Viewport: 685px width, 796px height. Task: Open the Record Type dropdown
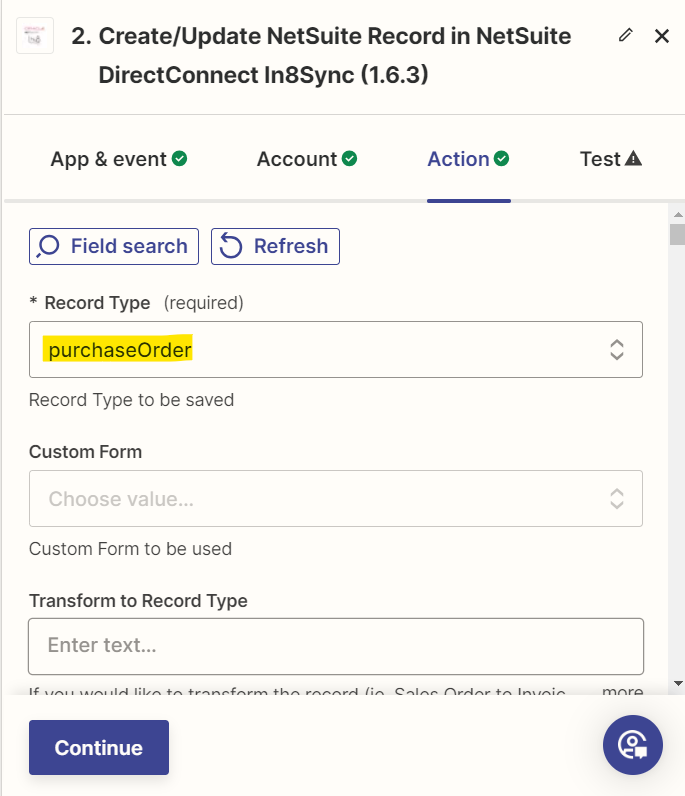coord(320,350)
